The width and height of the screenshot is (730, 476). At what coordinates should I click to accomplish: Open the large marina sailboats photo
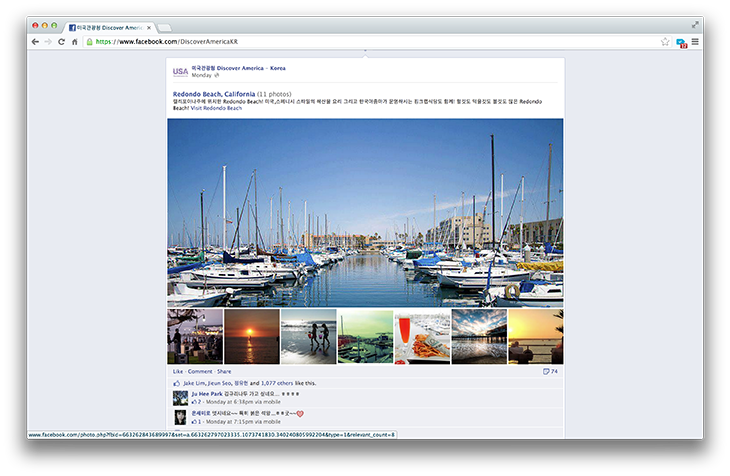click(365, 212)
